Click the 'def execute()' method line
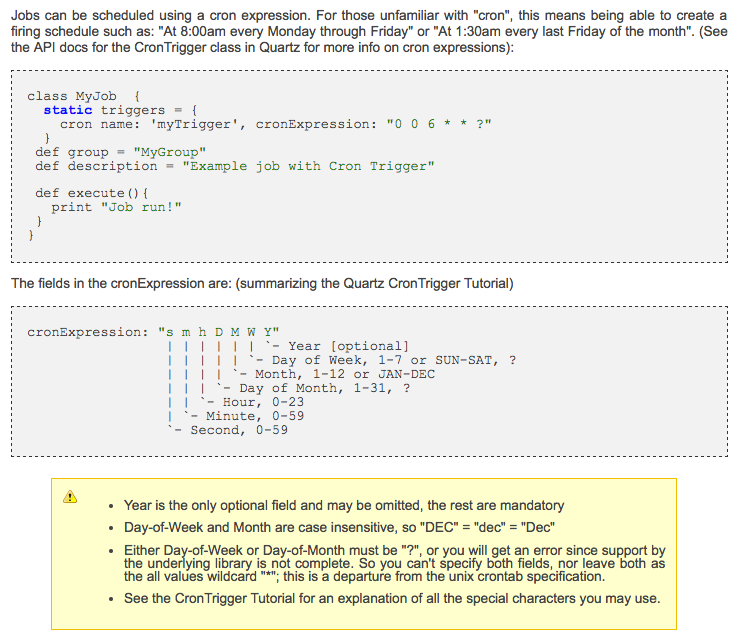 coord(92,193)
